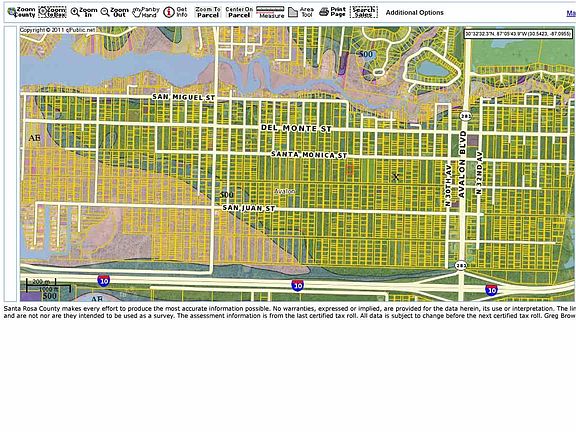Choose the Zoom In magnifier tool
The height and width of the screenshot is (432, 576).
tap(84, 12)
